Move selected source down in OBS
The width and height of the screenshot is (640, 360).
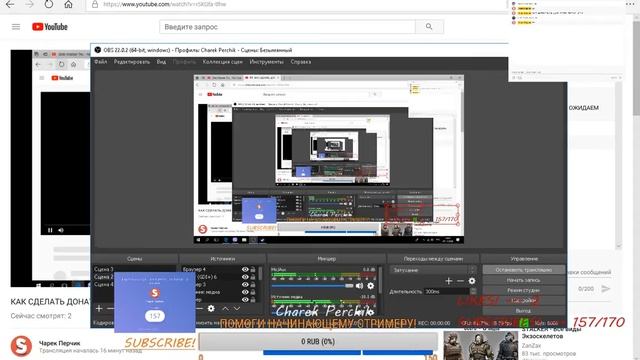tap(237, 309)
